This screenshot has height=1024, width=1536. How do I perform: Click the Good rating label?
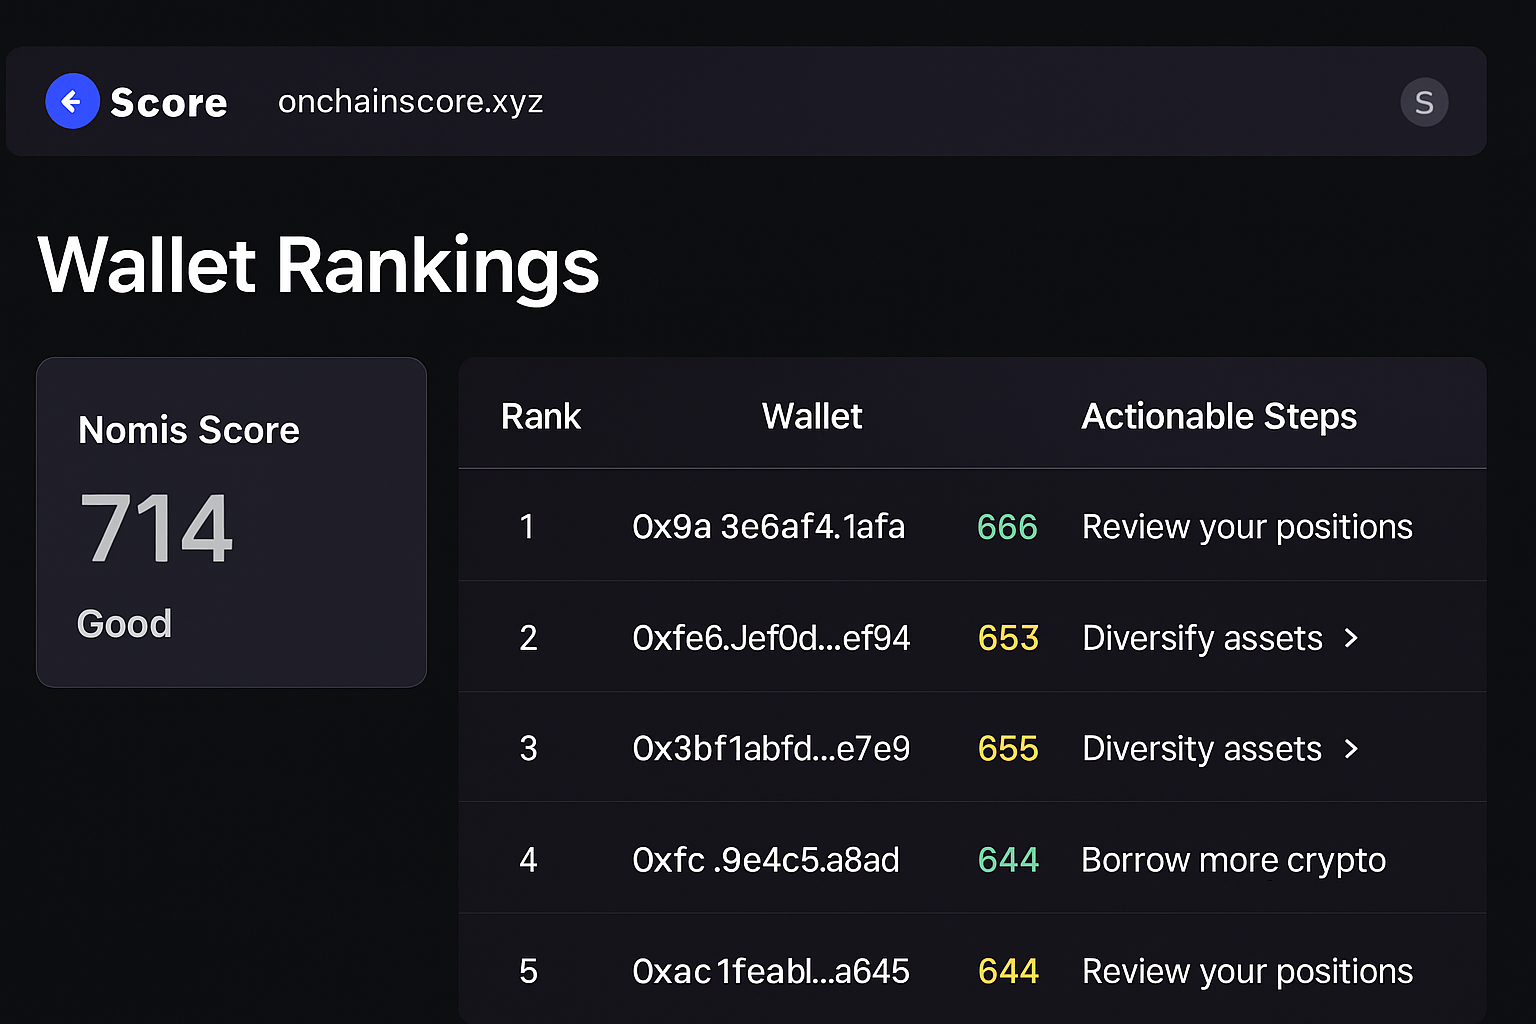[124, 624]
